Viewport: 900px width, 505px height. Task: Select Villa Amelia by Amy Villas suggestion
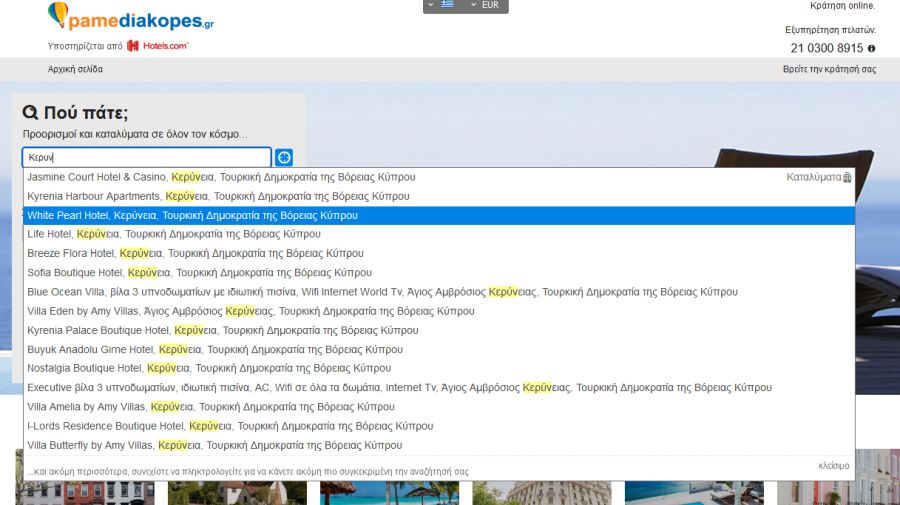coord(439,407)
